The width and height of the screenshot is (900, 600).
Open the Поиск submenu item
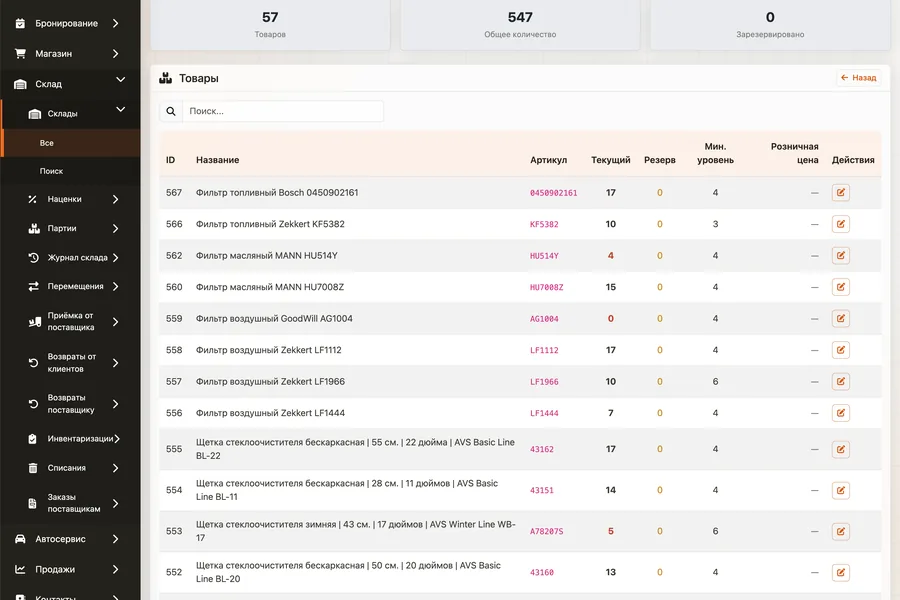(70, 171)
